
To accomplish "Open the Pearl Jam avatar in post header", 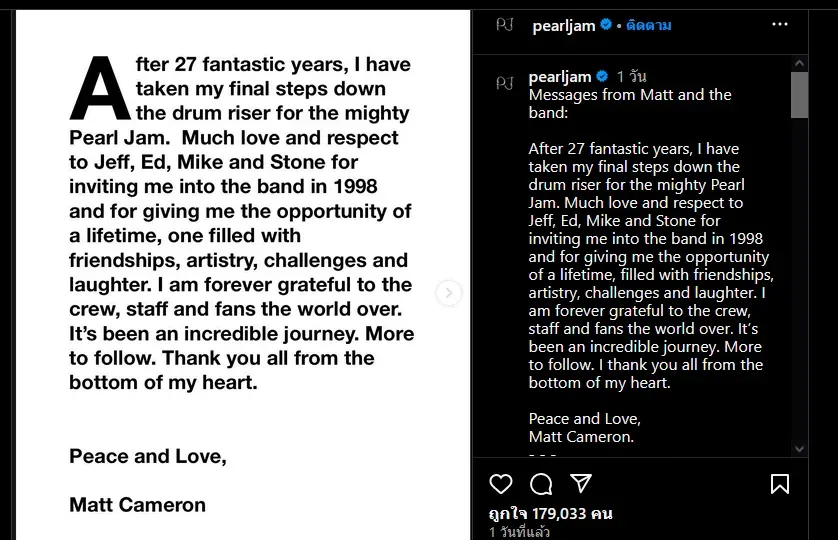I will [505, 25].
